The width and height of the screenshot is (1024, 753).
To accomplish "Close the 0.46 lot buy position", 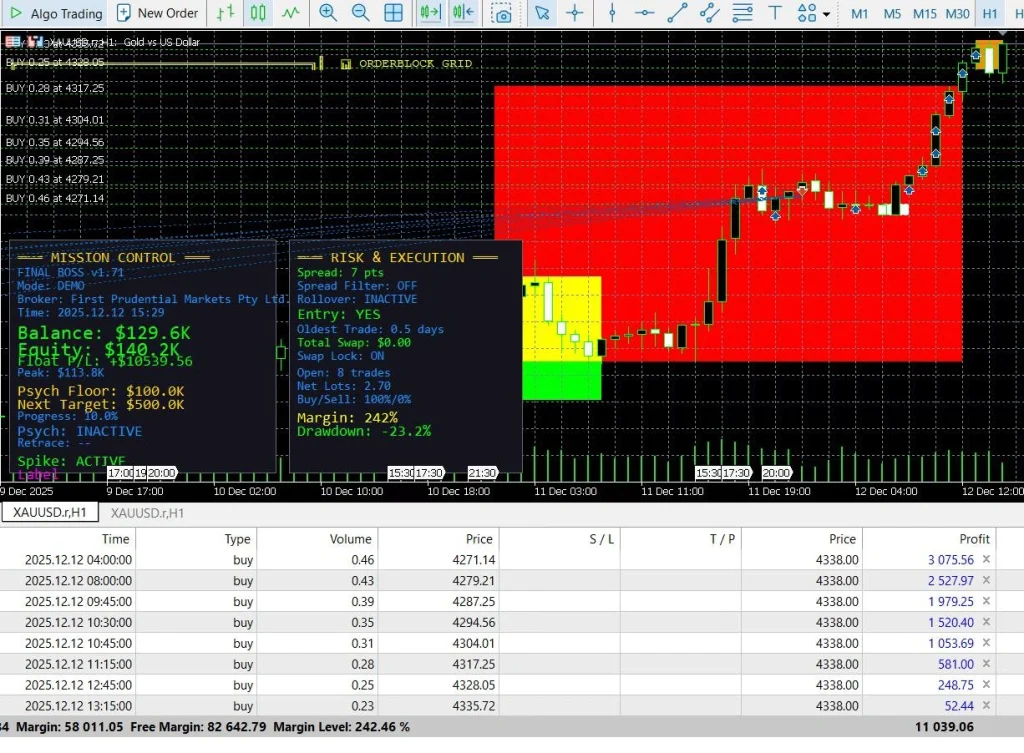I will pyautogui.click(x=986, y=560).
